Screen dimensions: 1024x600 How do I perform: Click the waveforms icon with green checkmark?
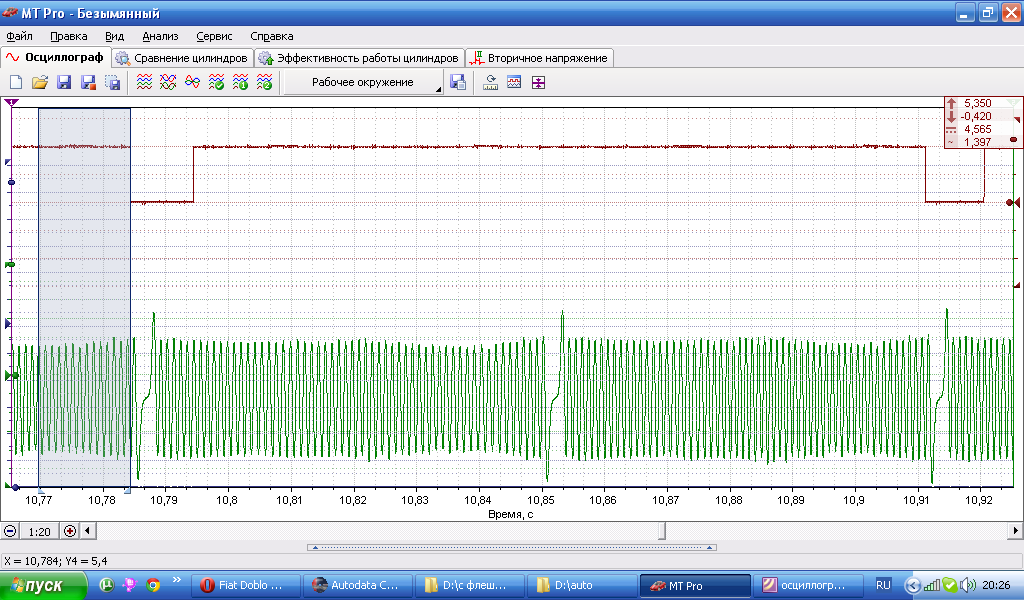click(x=216, y=82)
